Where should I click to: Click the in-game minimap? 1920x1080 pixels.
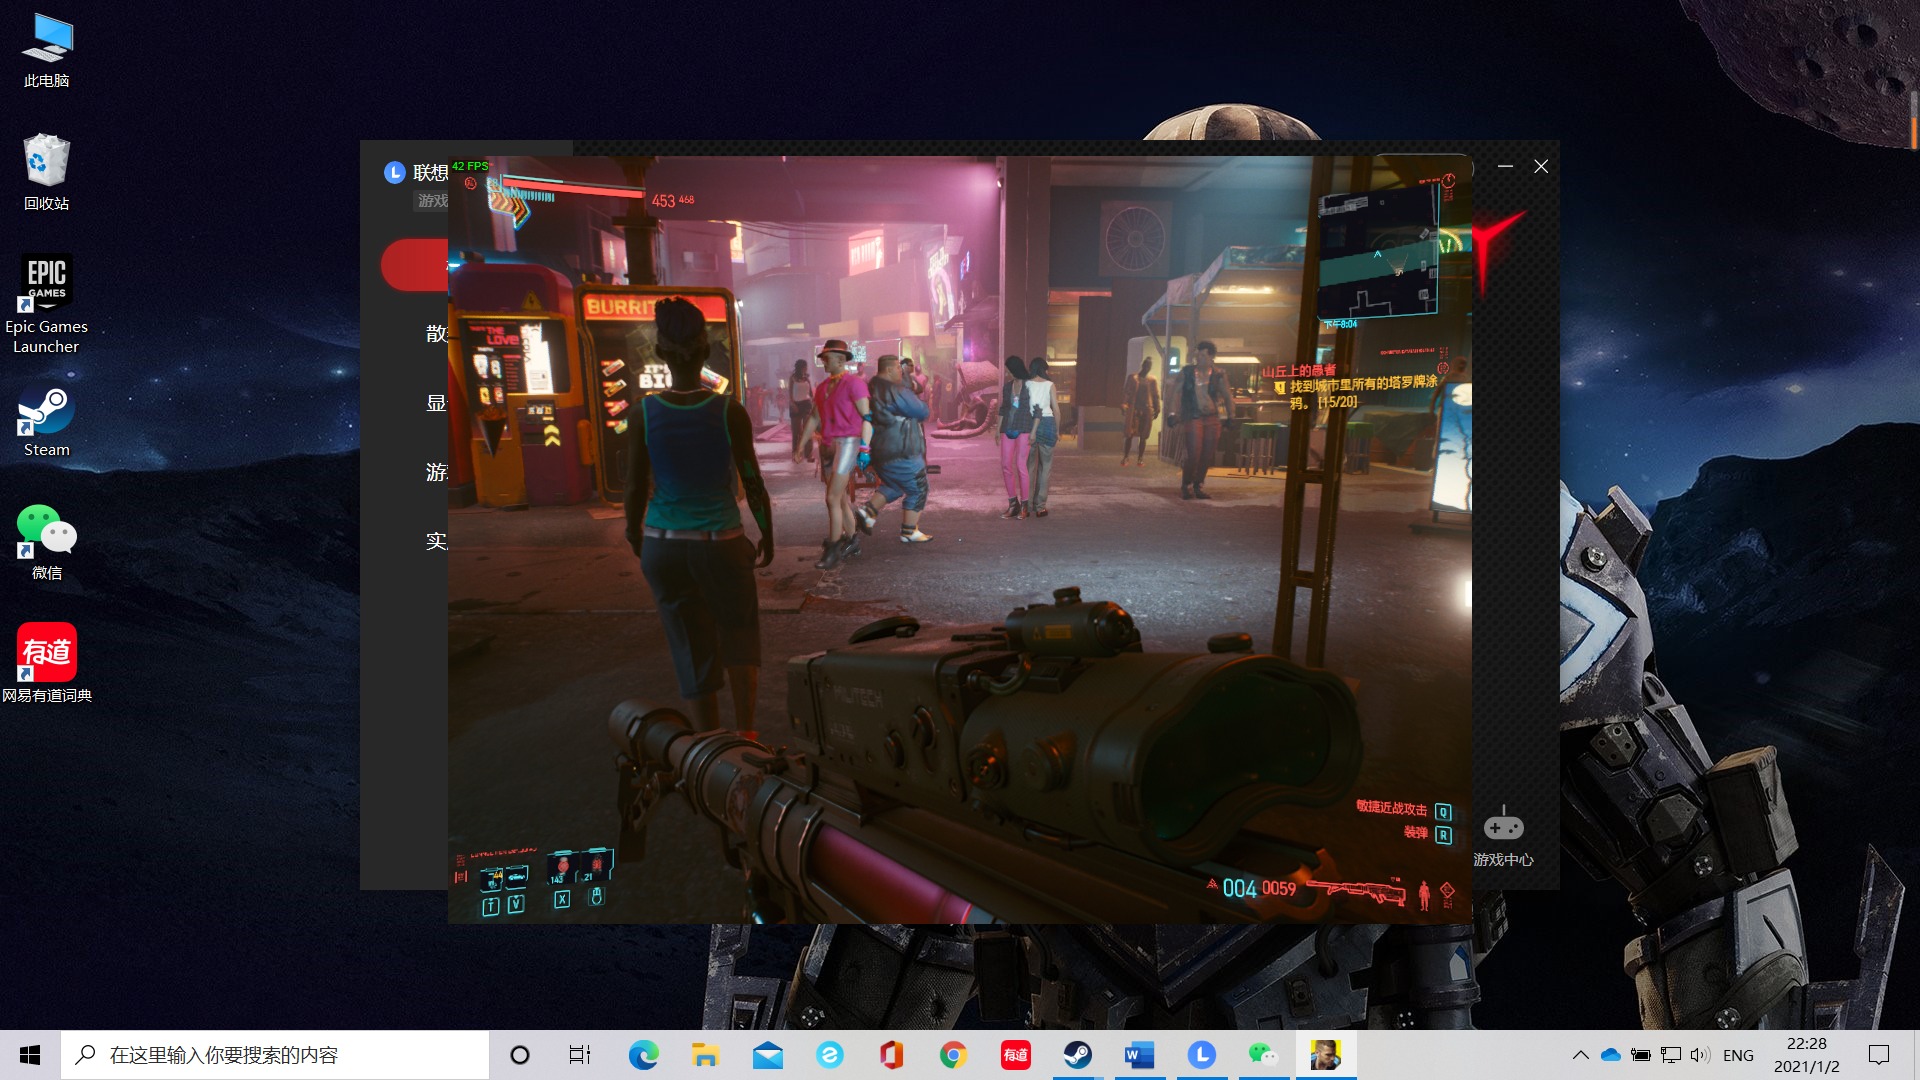[1378, 250]
